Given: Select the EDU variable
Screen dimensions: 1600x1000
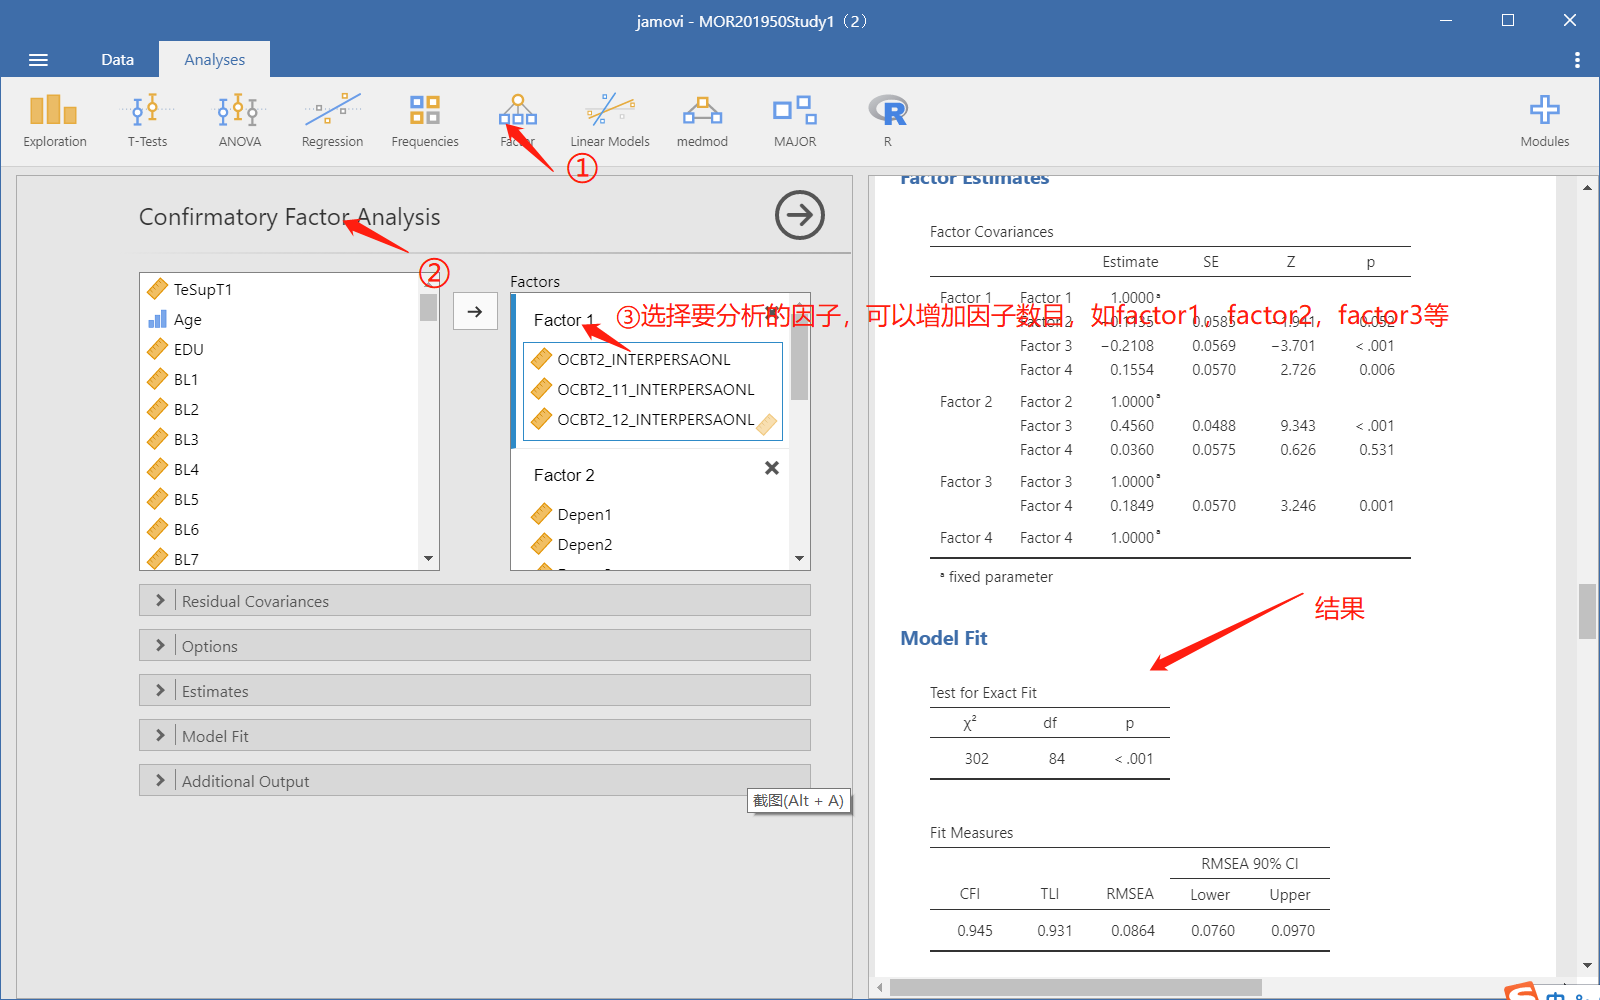Looking at the screenshot, I should tap(280, 349).
